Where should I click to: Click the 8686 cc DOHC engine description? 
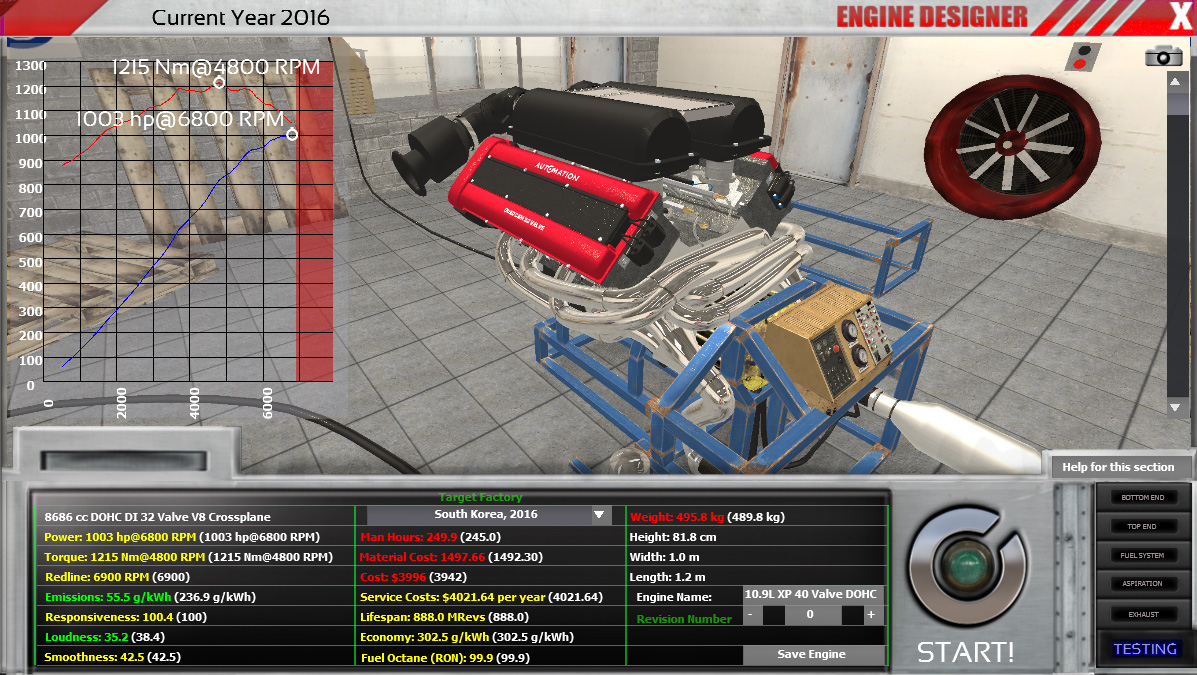157,517
